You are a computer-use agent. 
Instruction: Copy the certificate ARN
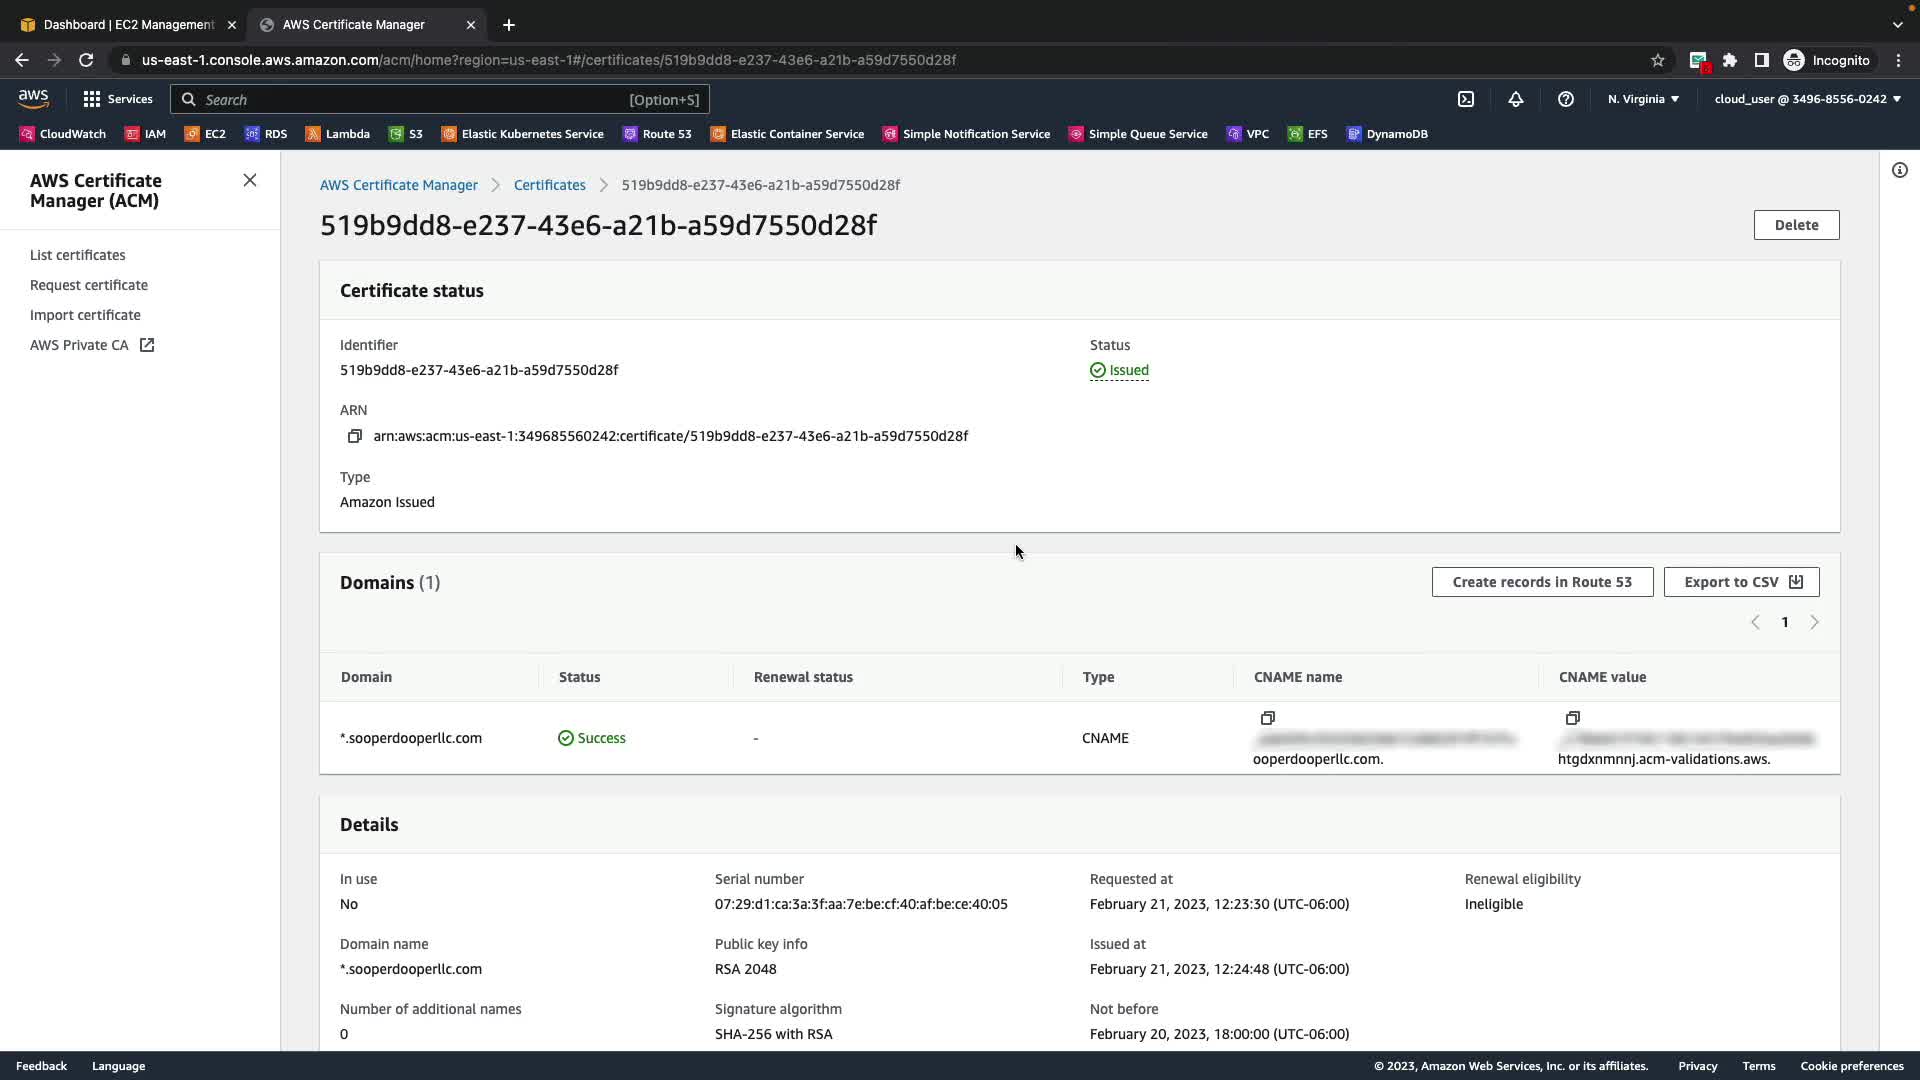click(x=354, y=436)
